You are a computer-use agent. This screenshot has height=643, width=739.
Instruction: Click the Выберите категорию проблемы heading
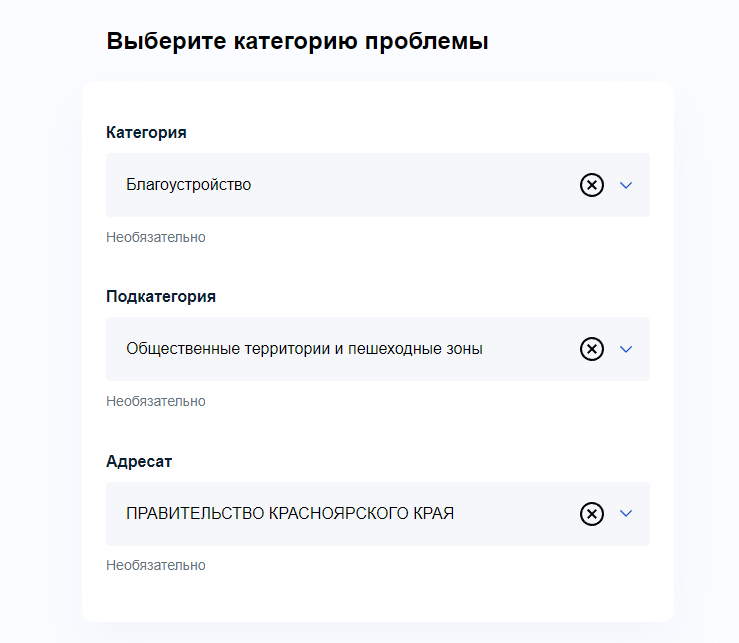pyautogui.click(x=297, y=41)
